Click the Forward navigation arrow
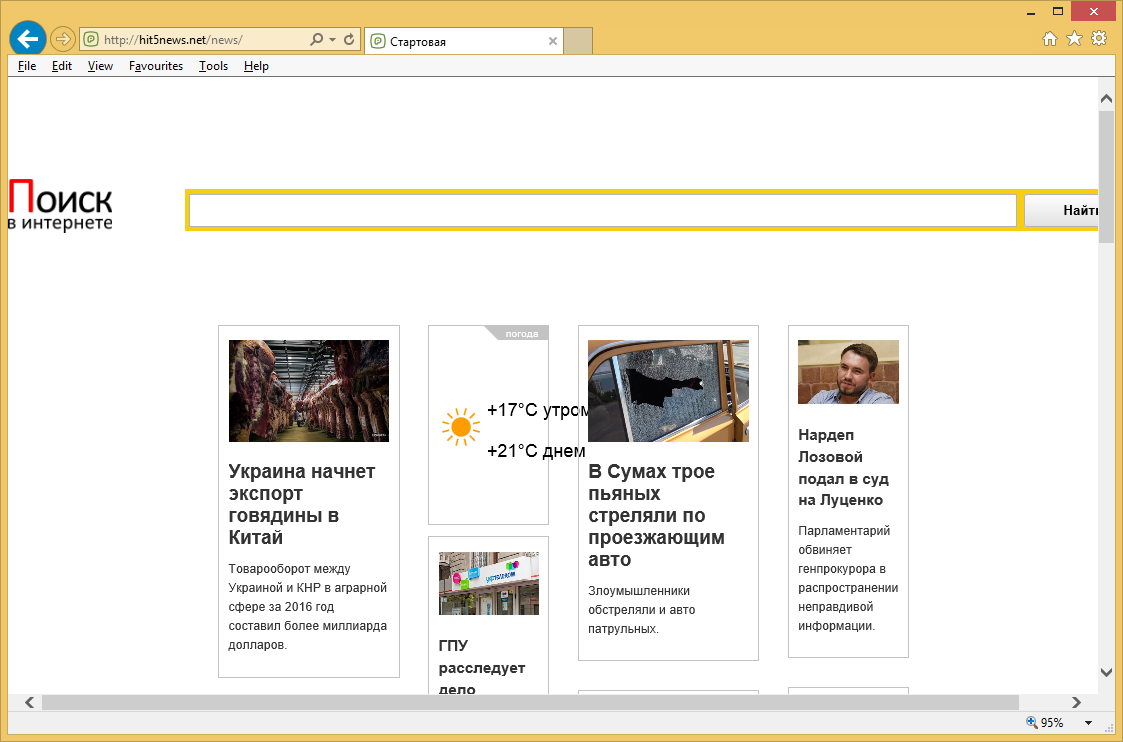This screenshot has height=742, width=1123. tap(63, 39)
